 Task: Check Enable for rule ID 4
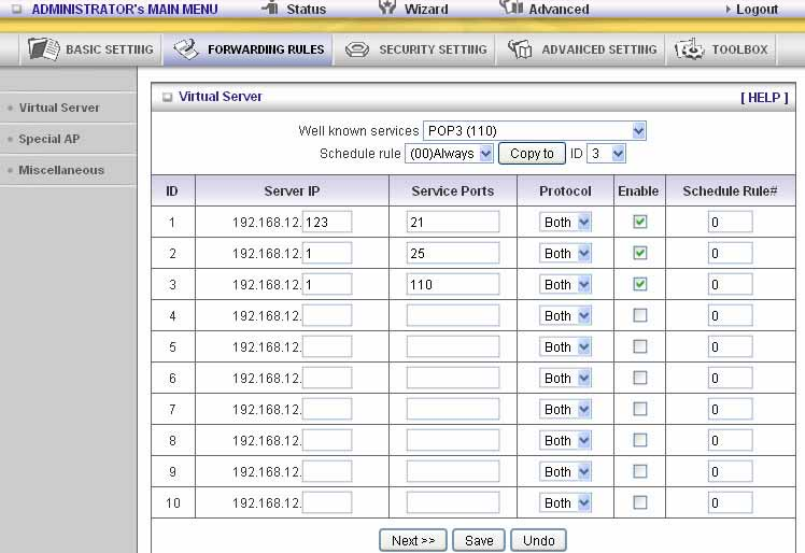[640, 315]
